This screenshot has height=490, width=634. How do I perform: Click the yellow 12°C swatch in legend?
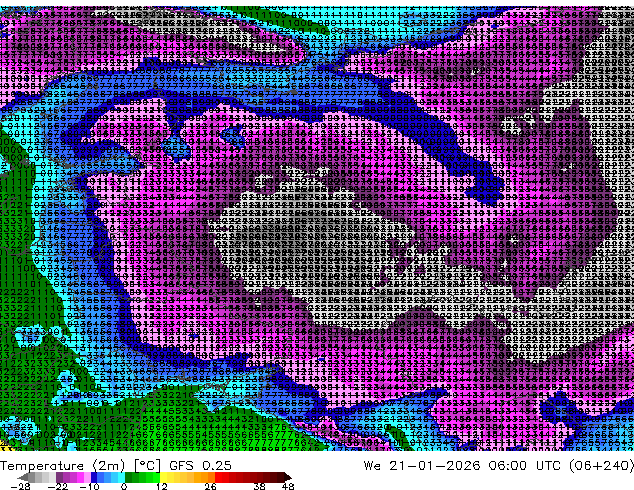(163, 477)
